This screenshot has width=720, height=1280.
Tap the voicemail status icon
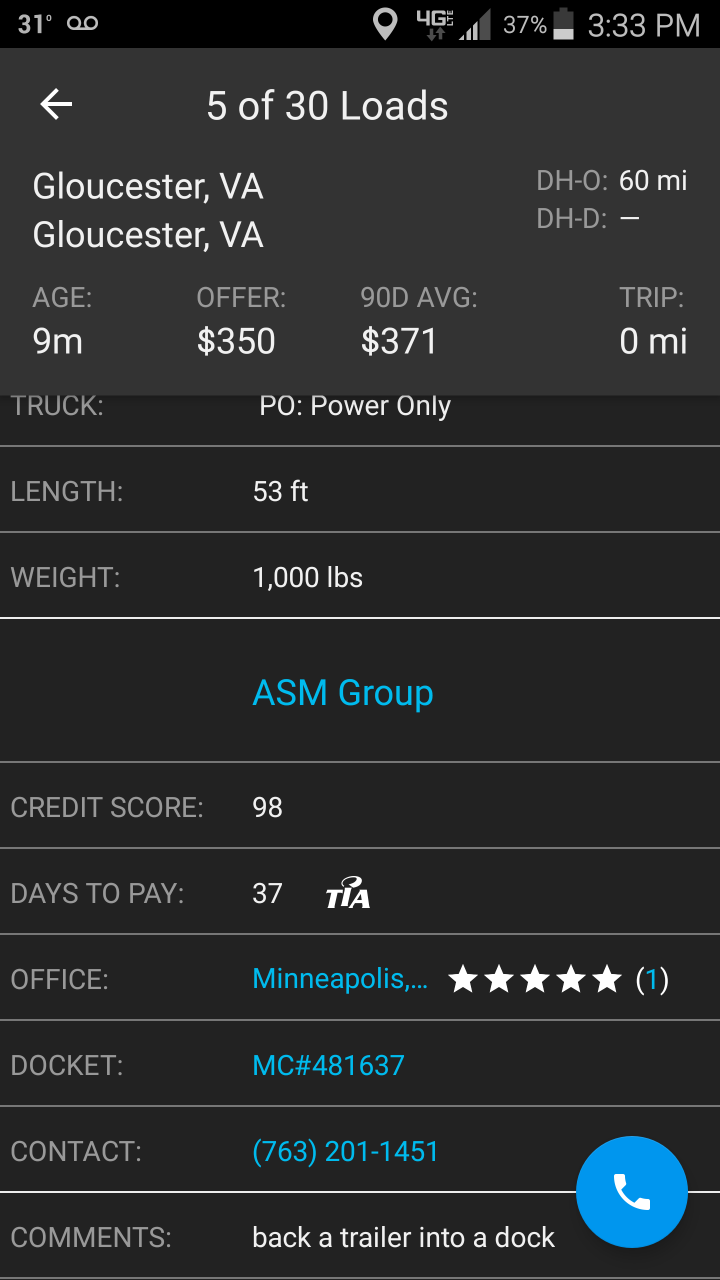click(x=83, y=24)
